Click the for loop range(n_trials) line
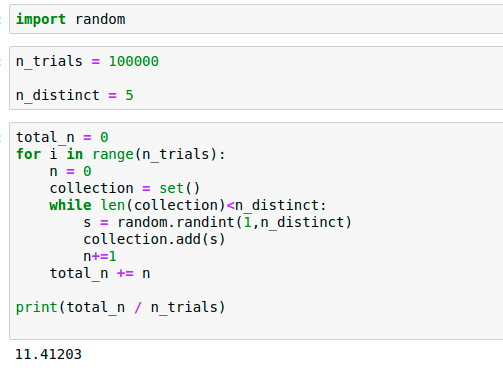The image size is (503, 371). point(121,154)
